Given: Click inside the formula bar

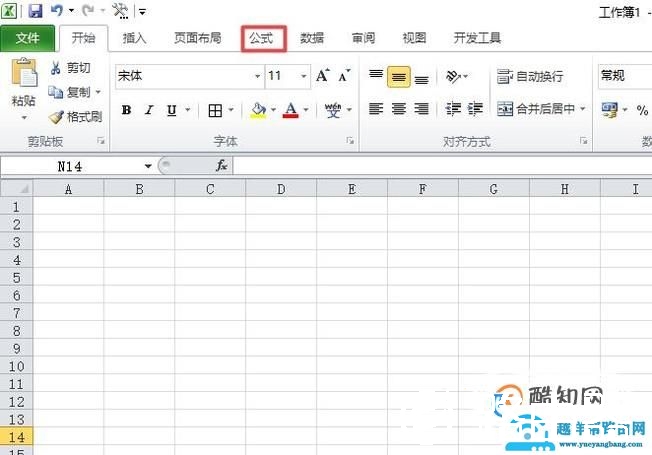Looking at the screenshot, I should [x=442, y=166].
